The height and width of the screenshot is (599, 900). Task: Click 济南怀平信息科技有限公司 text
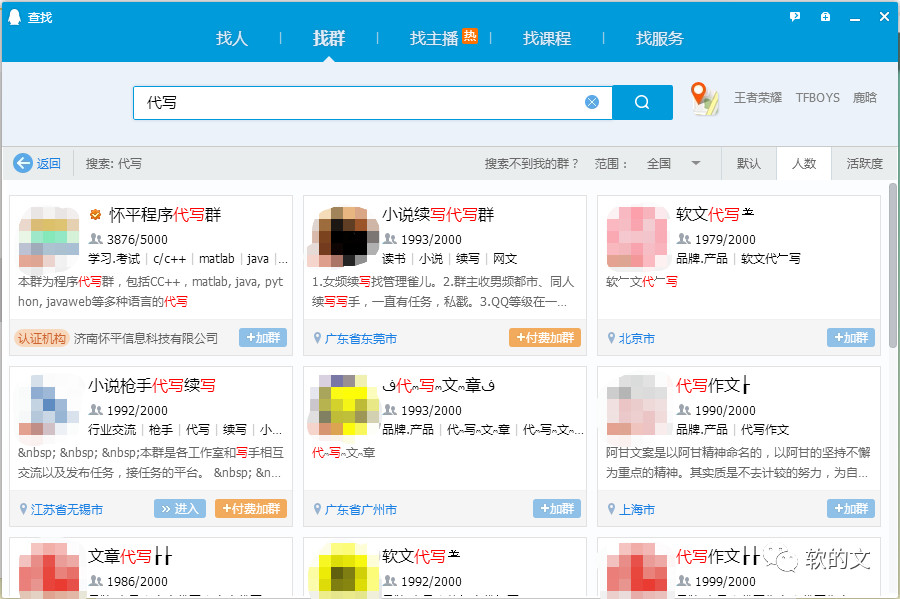(x=146, y=339)
